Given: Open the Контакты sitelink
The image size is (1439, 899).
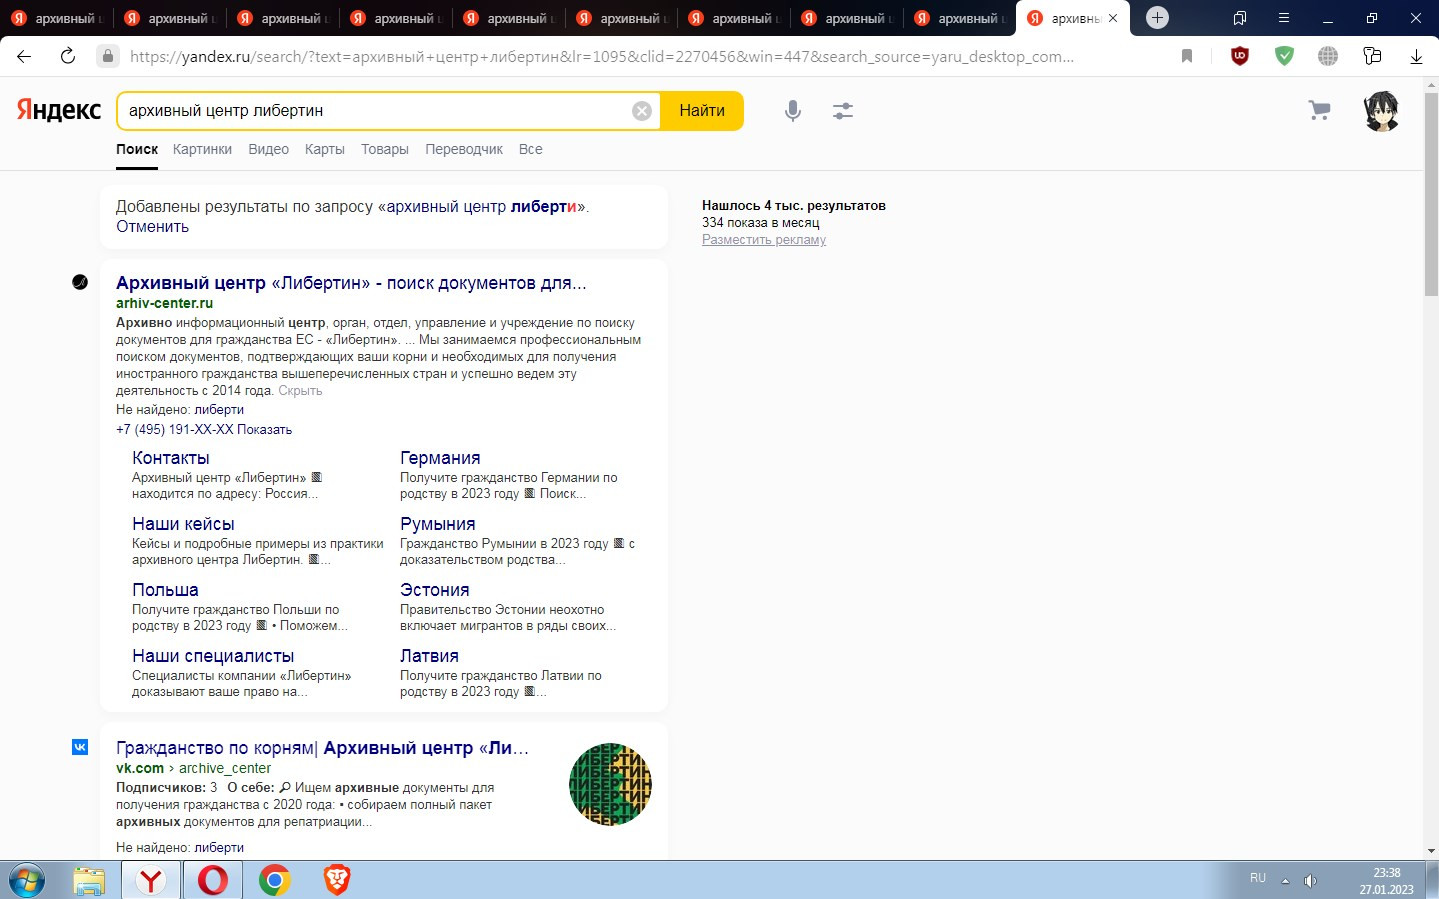Looking at the screenshot, I should 171,458.
